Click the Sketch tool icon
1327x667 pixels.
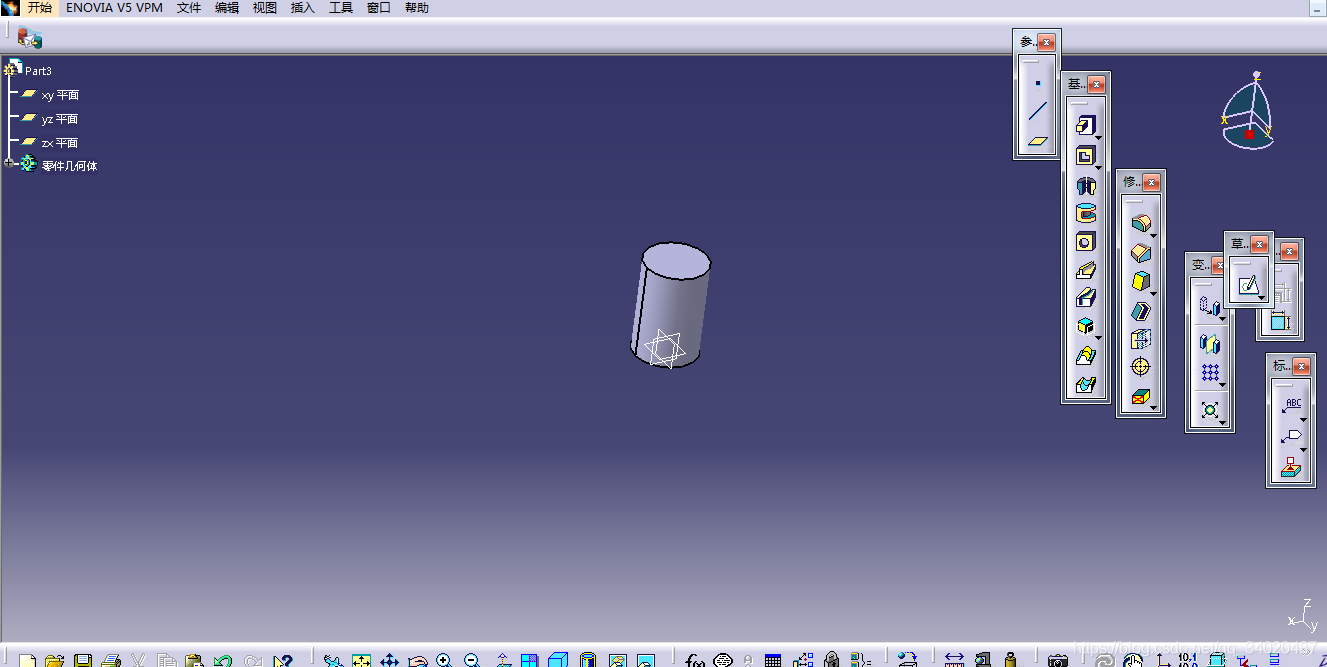(x=1247, y=285)
